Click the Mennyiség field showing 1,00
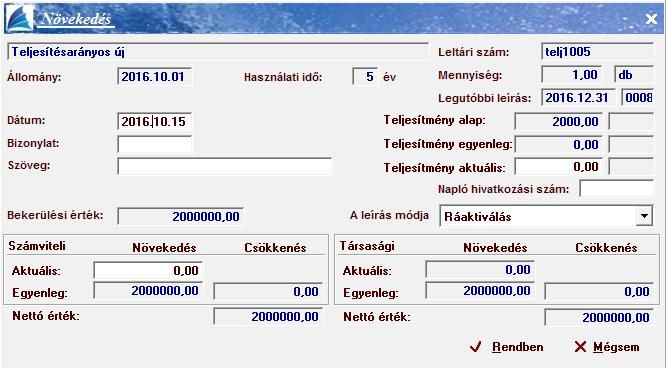Screen dimensions: 666x370 pos(571,75)
